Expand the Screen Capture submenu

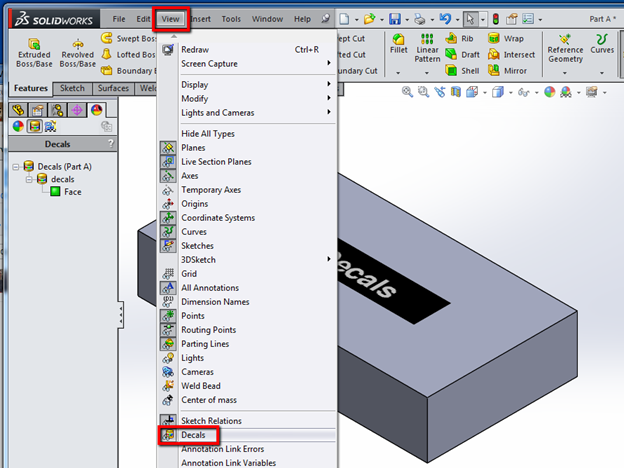click(329, 63)
